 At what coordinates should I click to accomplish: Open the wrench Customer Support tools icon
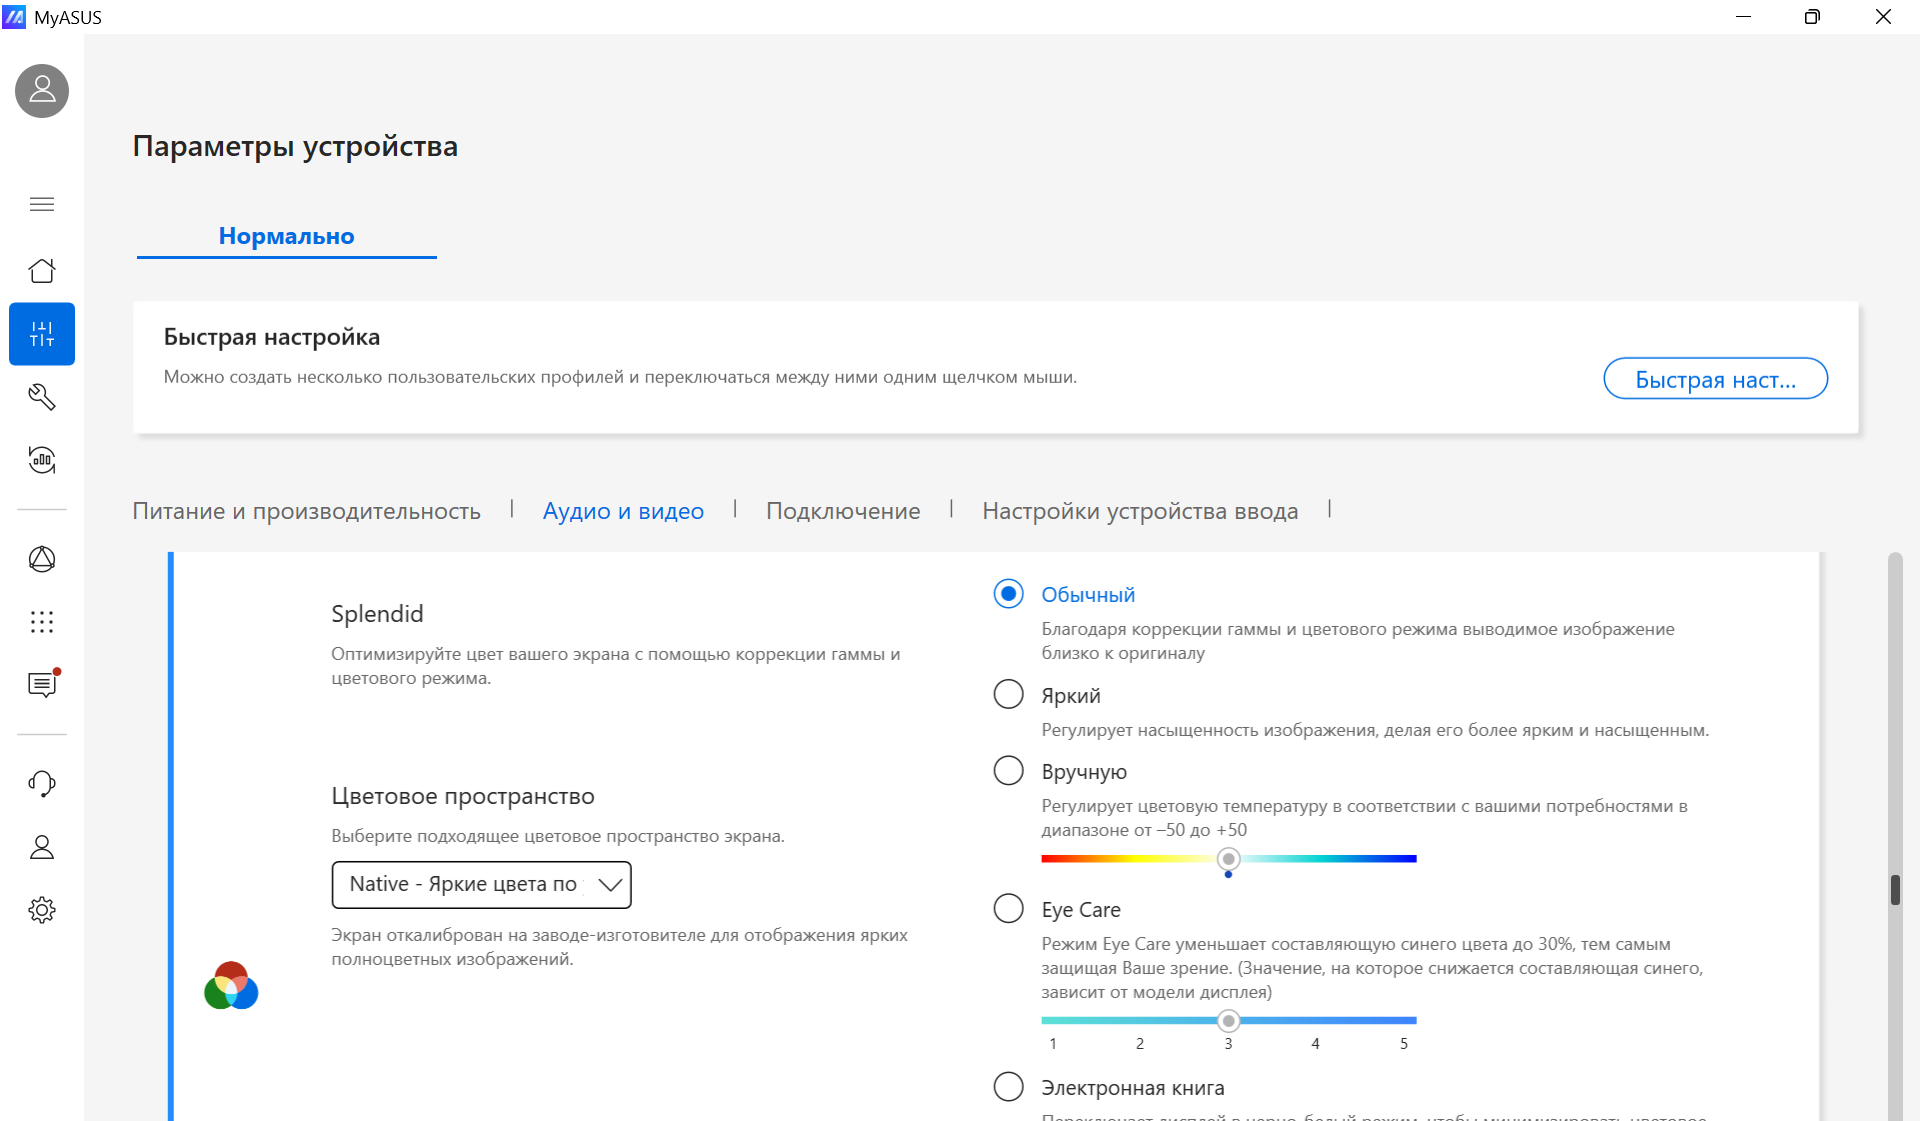coord(42,397)
